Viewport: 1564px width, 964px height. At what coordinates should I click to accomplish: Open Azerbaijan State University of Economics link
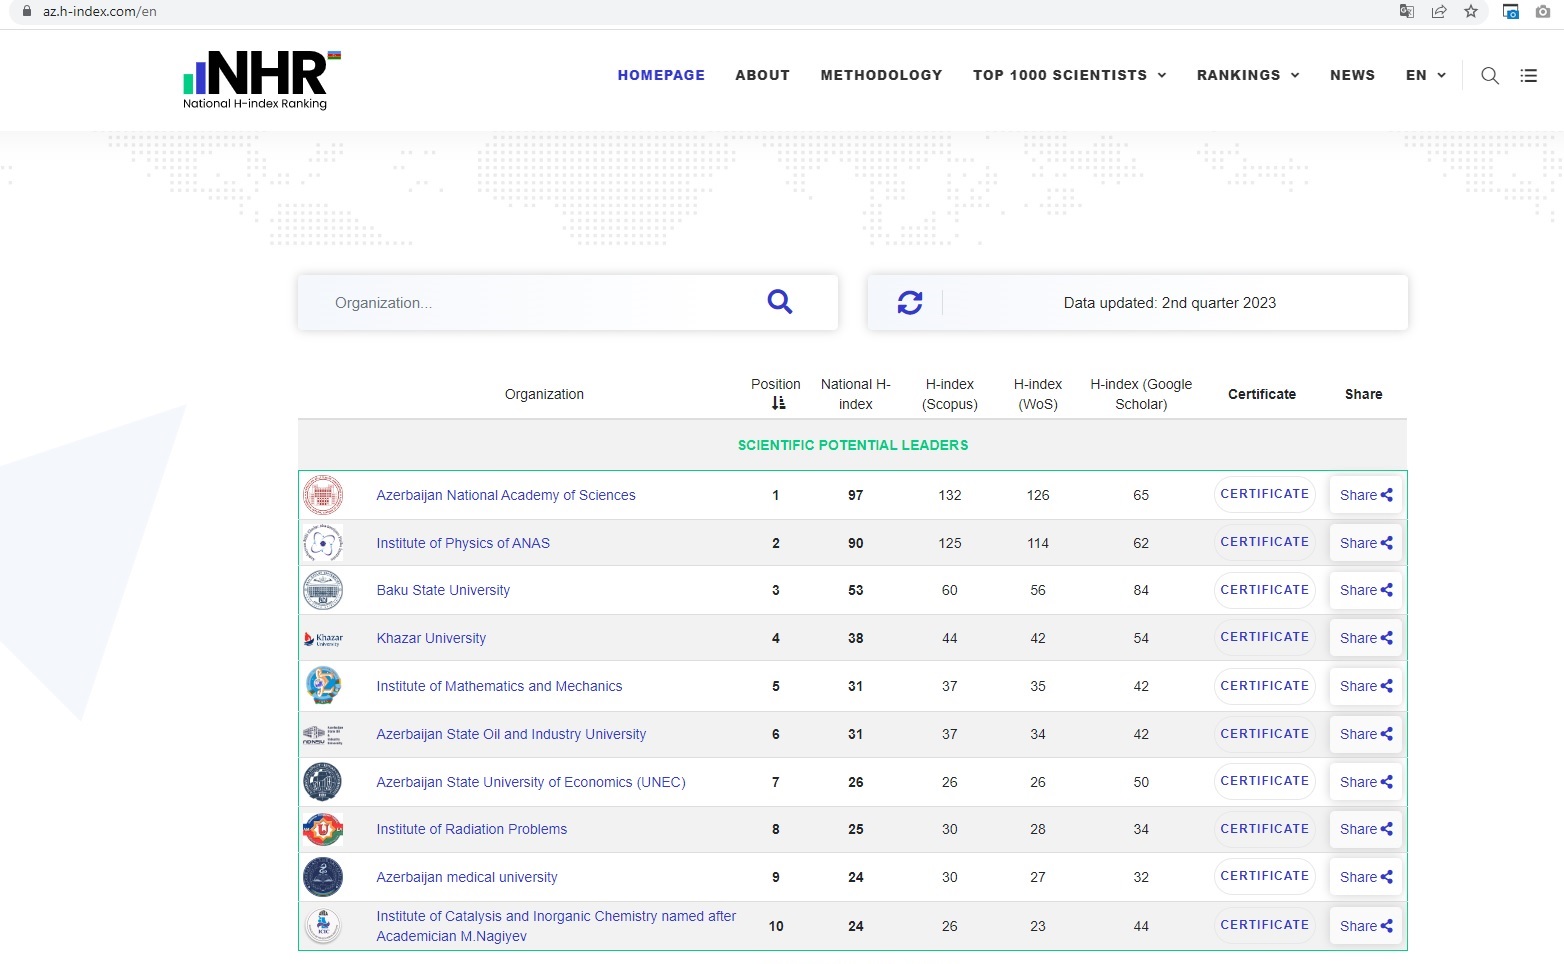click(531, 782)
